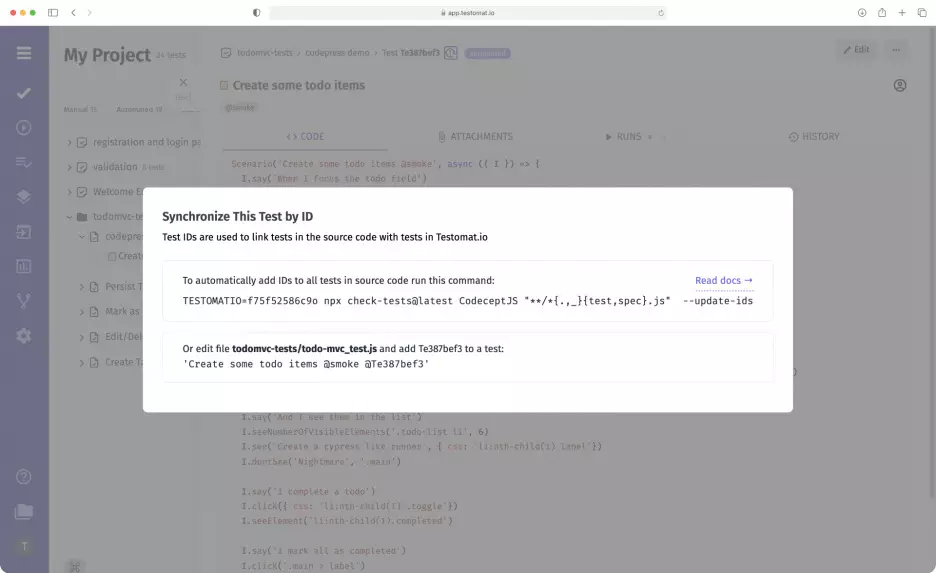Click the Safari address bar
The width and height of the screenshot is (936, 573).
click(x=467, y=13)
